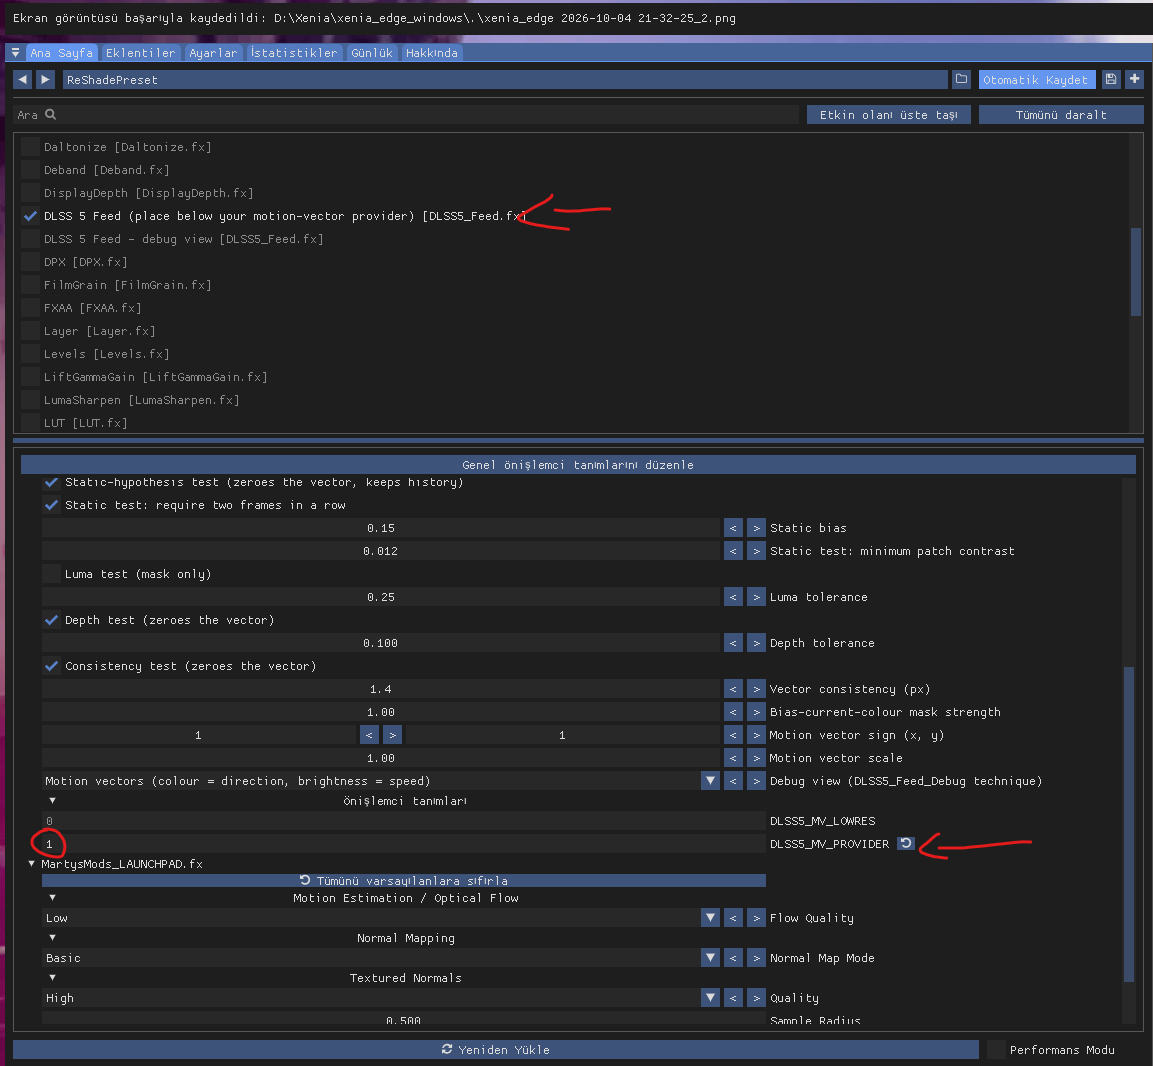The height and width of the screenshot is (1066, 1153).
Task: Click the Yeniden Yükle reload button
Action: click(496, 1050)
